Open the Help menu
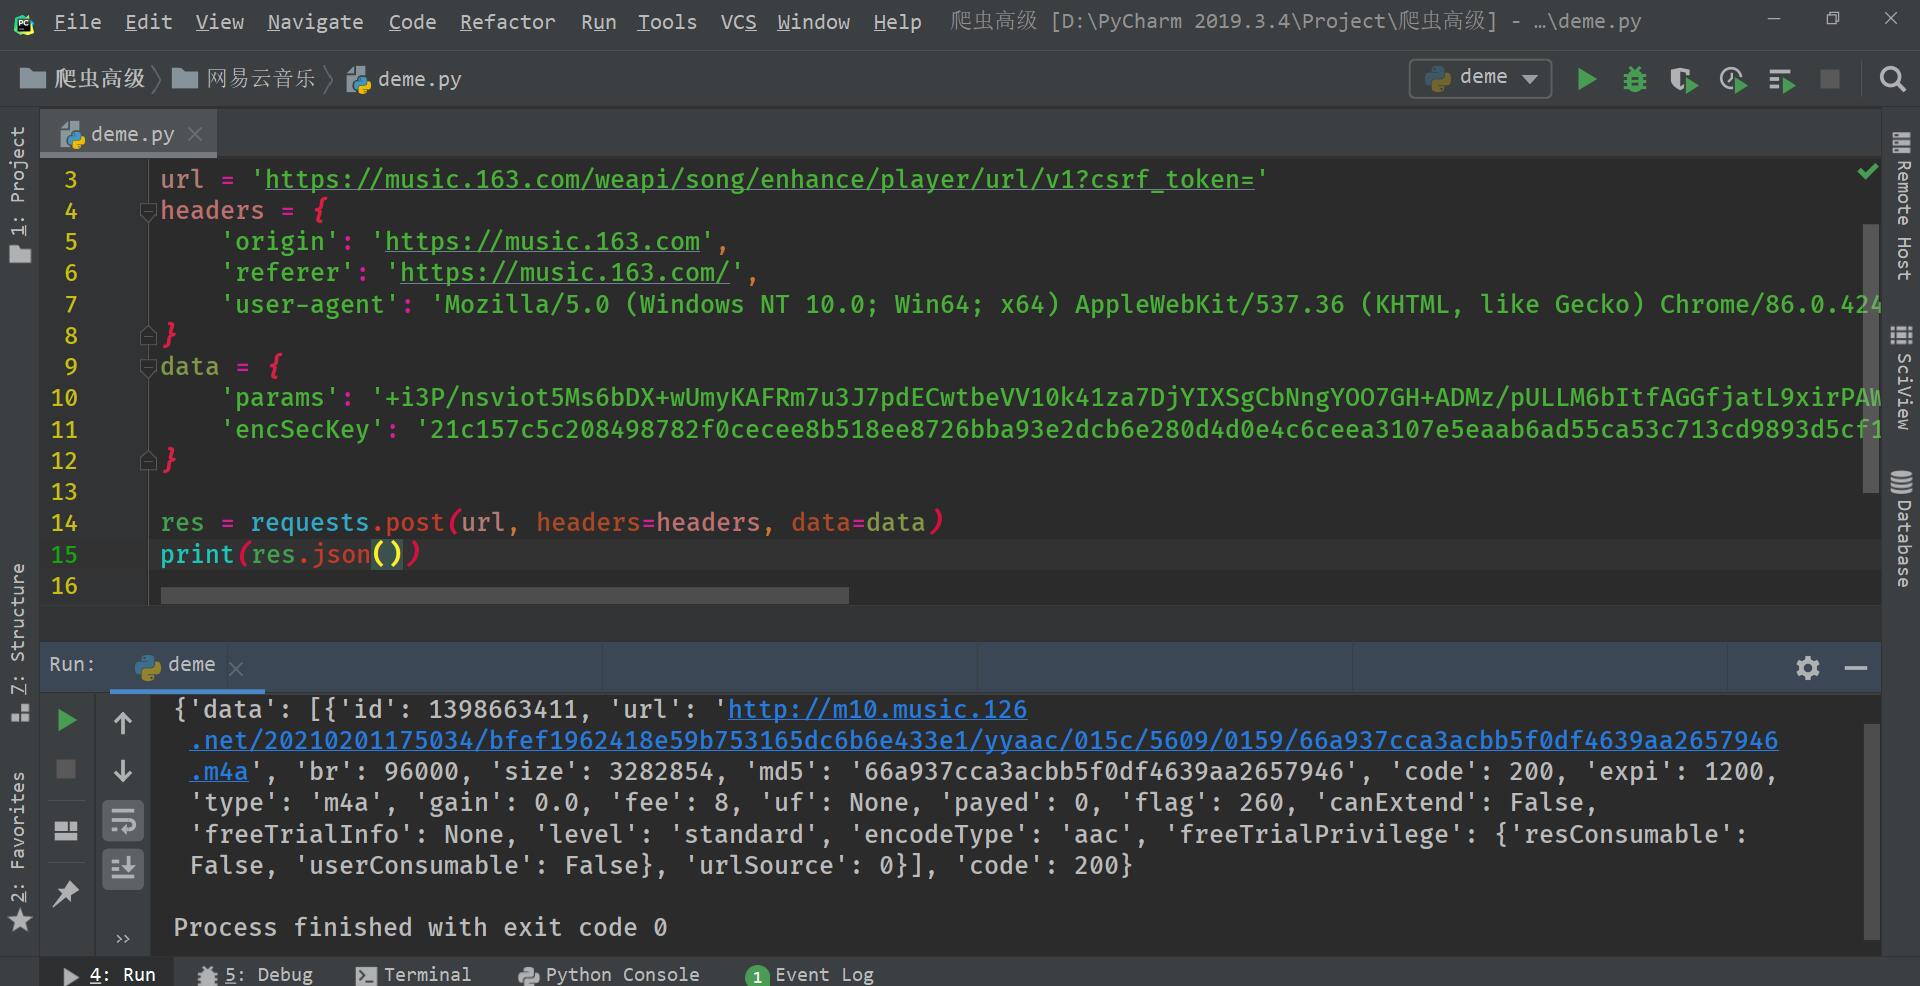Viewport: 1920px width, 986px height. (897, 21)
